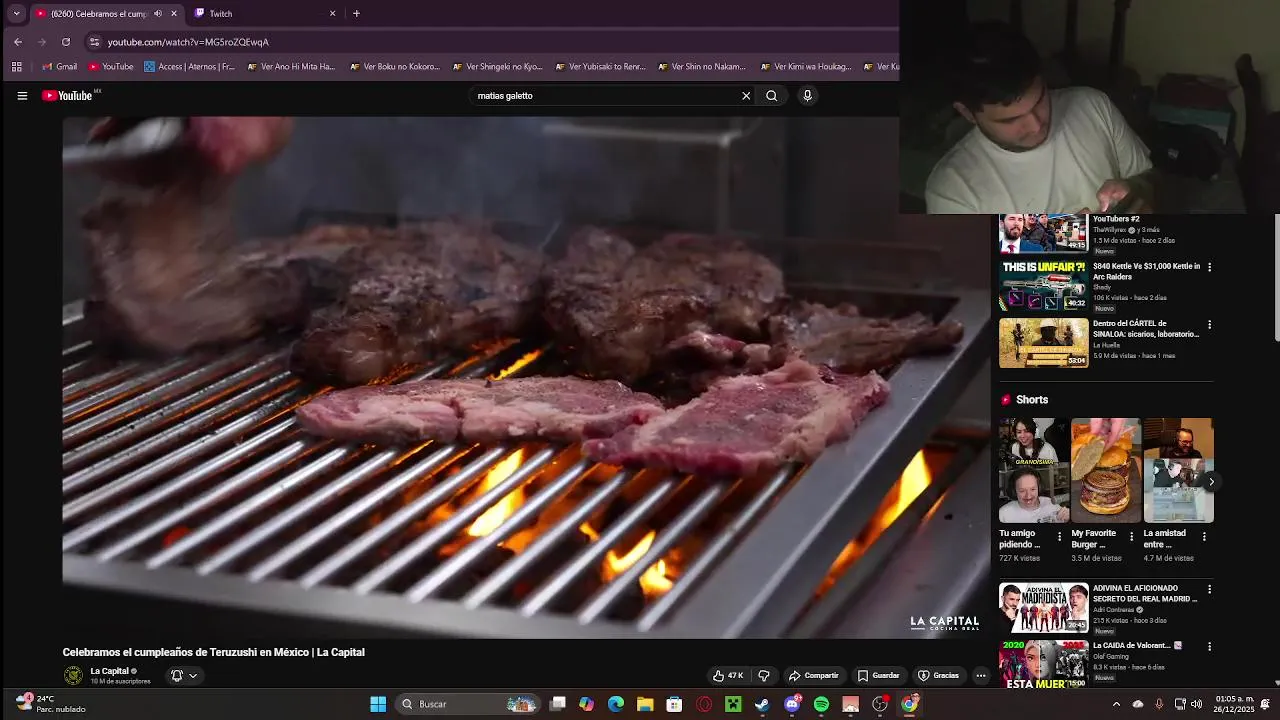
Task: Click the Gracias button
Action: click(x=939, y=676)
